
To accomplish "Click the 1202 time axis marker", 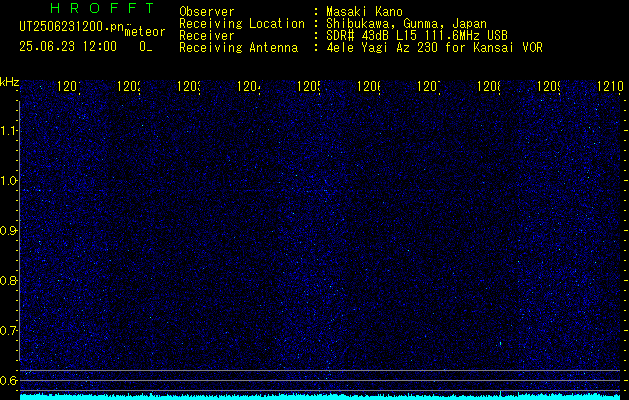I will point(129,86).
